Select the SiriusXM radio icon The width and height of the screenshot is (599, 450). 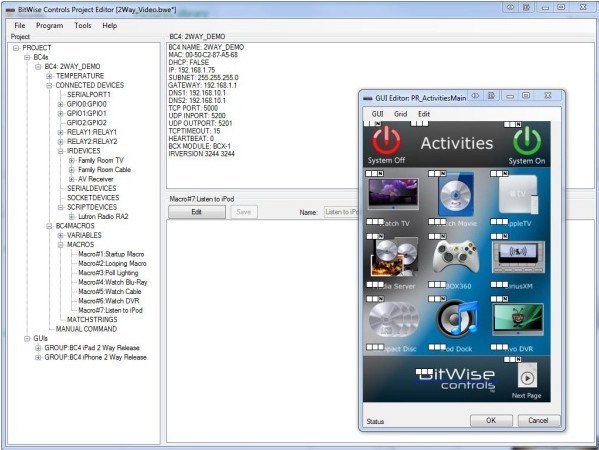[518, 257]
